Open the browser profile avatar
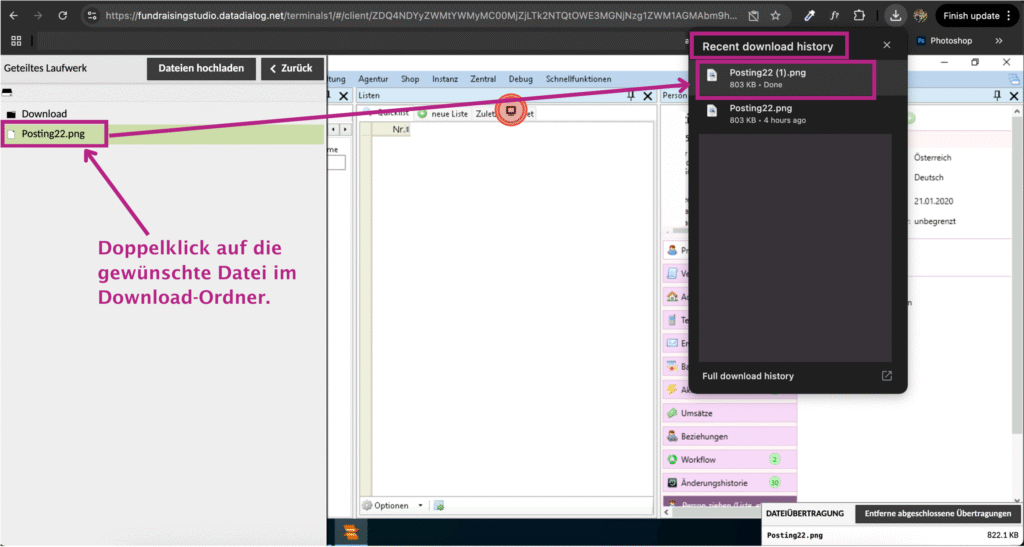 (x=921, y=16)
